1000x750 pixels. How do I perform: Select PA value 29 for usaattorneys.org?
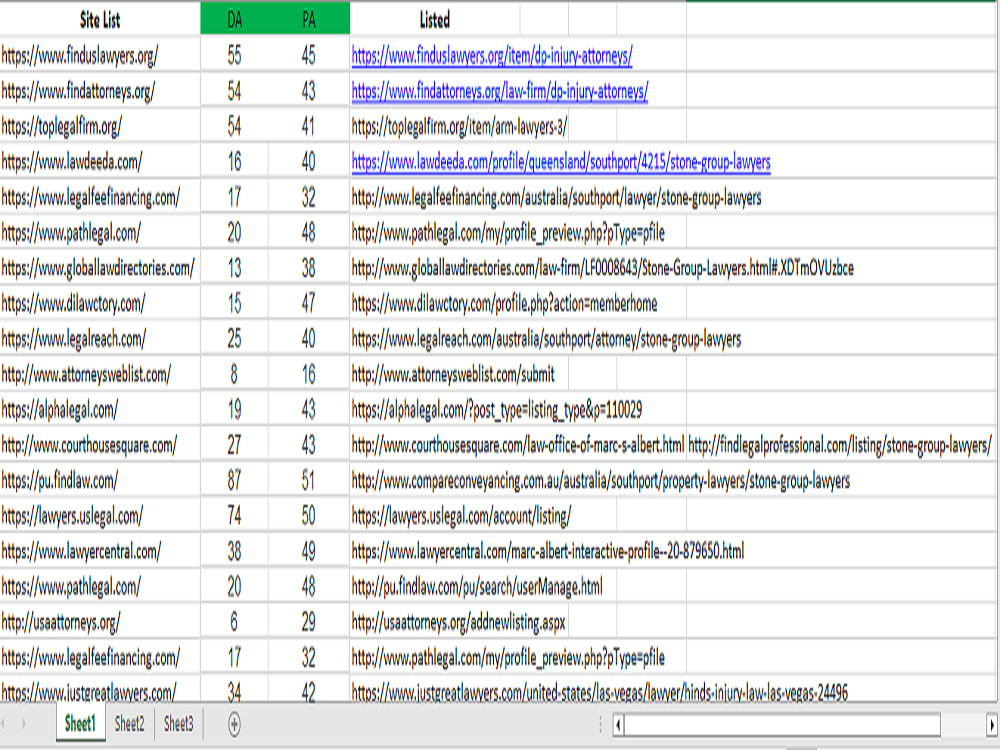click(309, 622)
